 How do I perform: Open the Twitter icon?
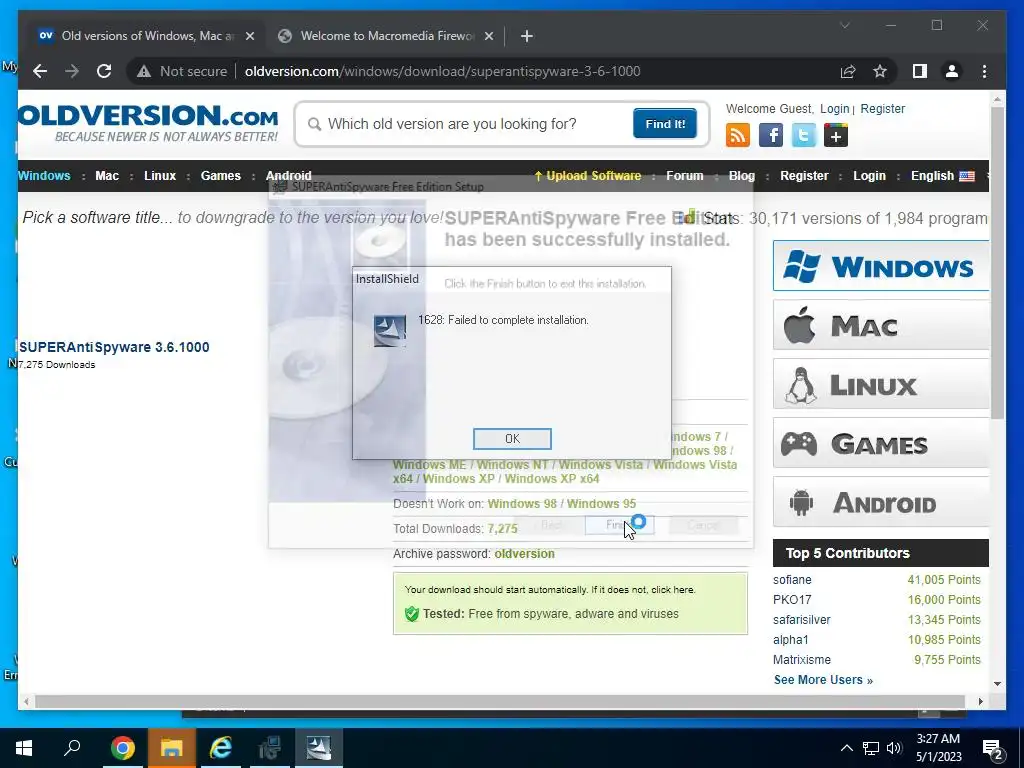click(x=804, y=135)
